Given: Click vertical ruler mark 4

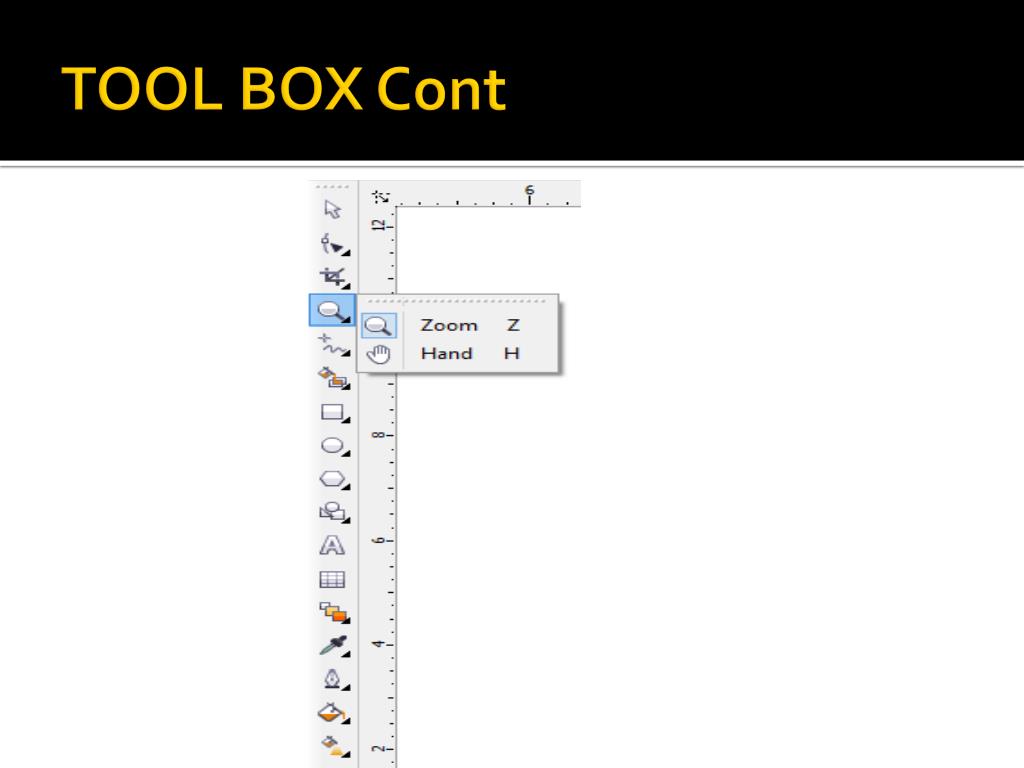Looking at the screenshot, I should click(x=379, y=645).
